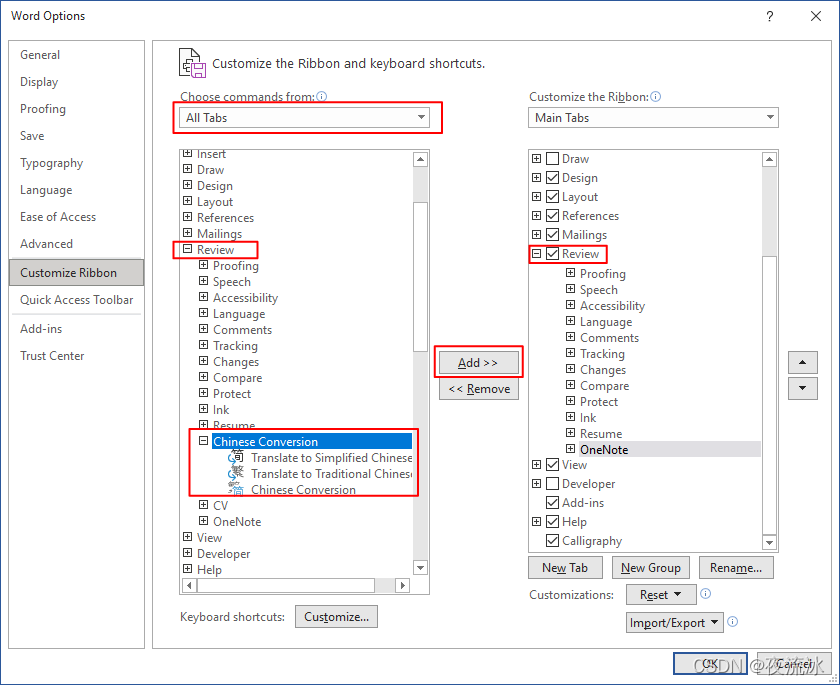Open the All Tabs dropdown
840x685 pixels.
[x=305, y=117]
